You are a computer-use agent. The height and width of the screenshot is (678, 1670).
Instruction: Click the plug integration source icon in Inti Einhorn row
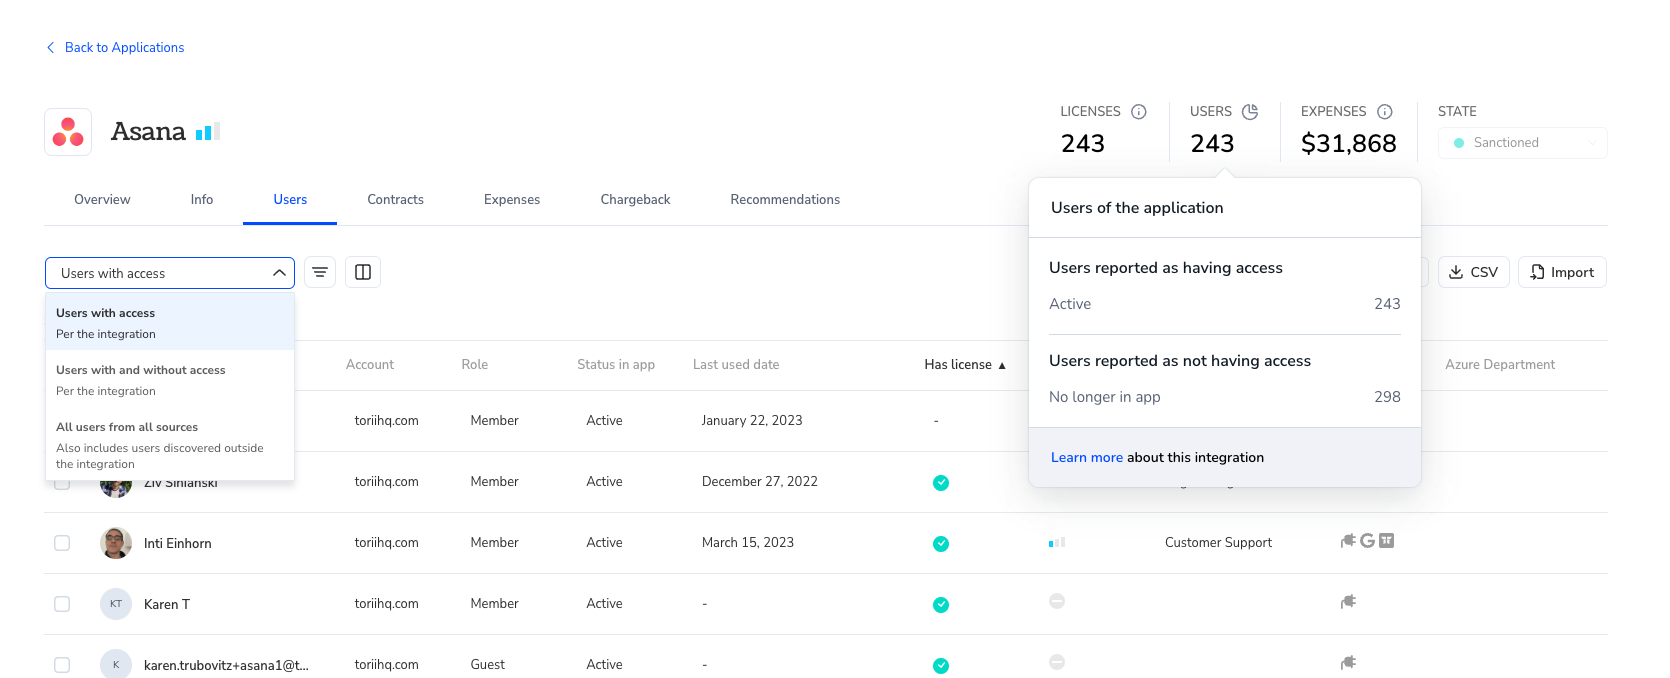[x=1348, y=541]
